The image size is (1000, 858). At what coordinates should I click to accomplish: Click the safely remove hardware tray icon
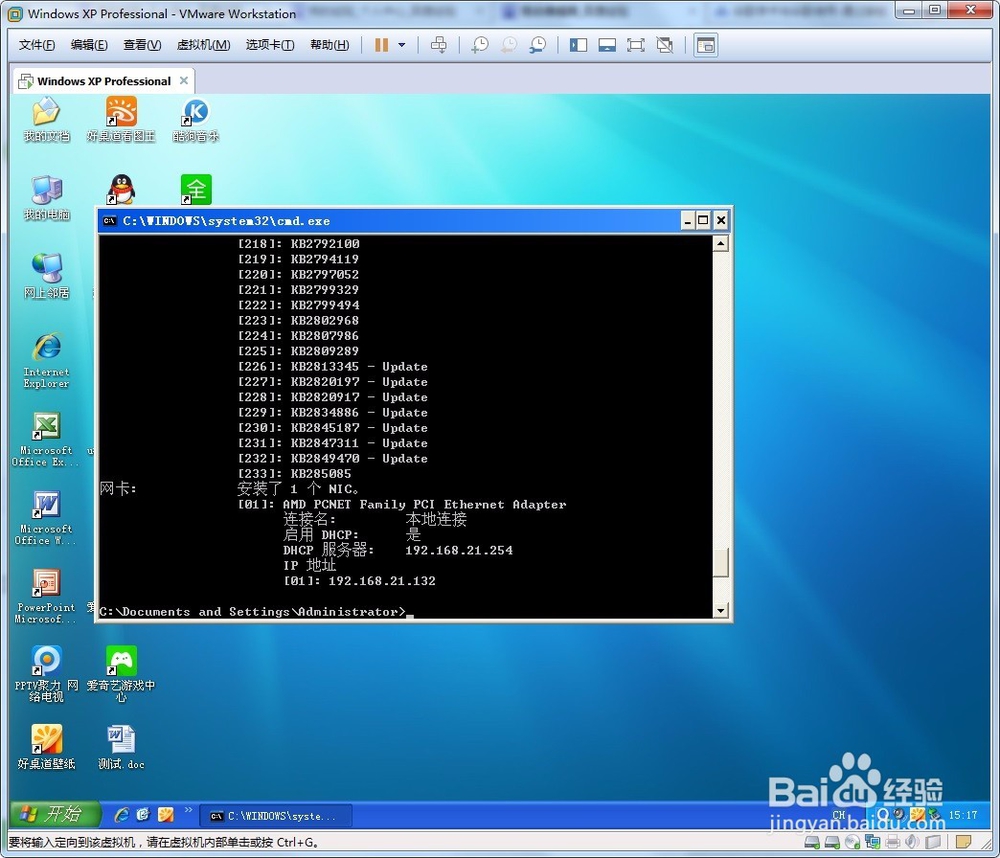point(934,814)
